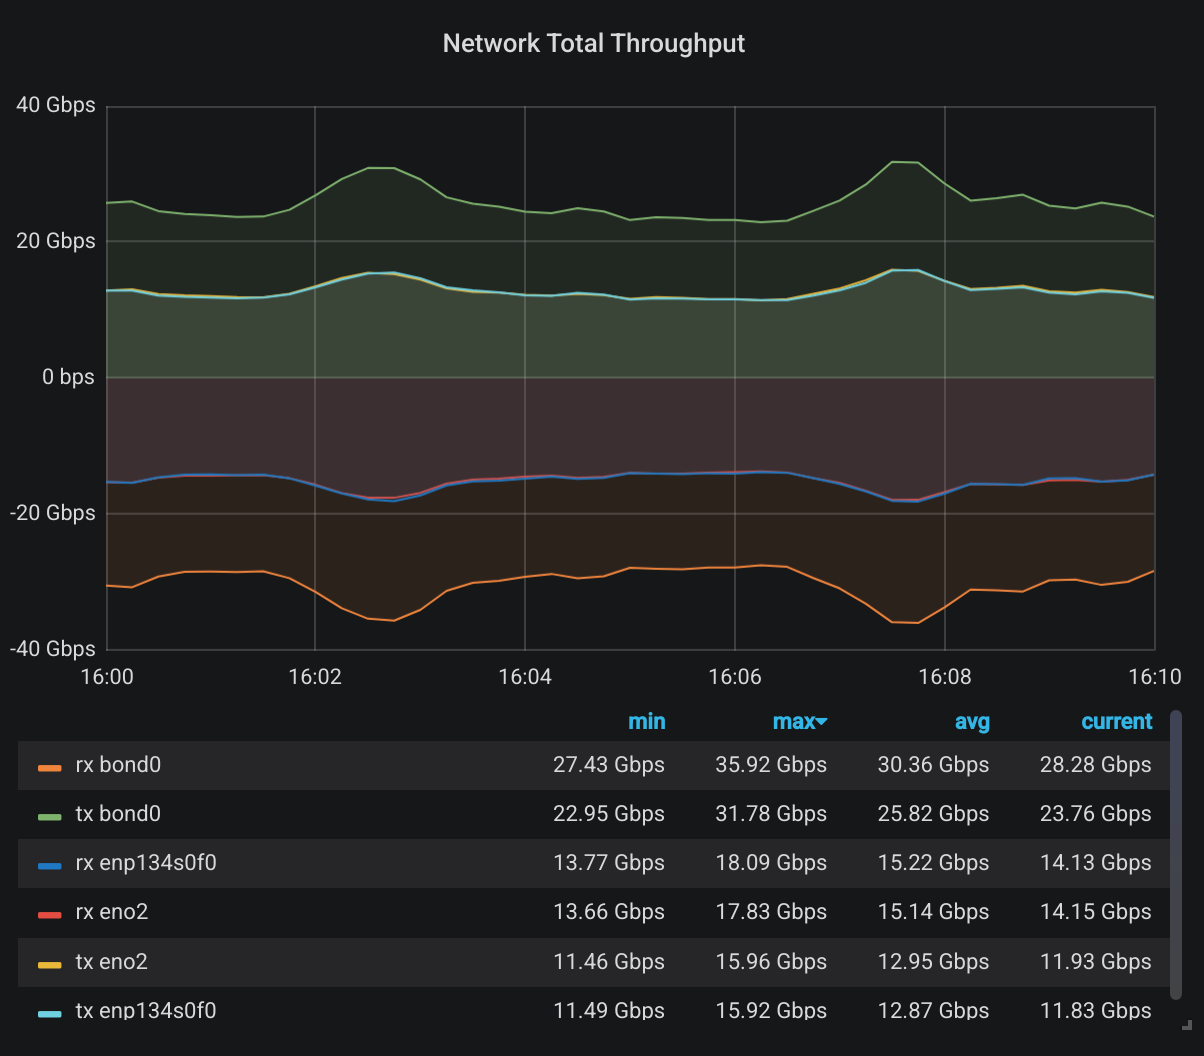Select tx eno2 current value 11.93 Gbps
Image resolution: width=1204 pixels, height=1056 pixels.
pos(1096,962)
